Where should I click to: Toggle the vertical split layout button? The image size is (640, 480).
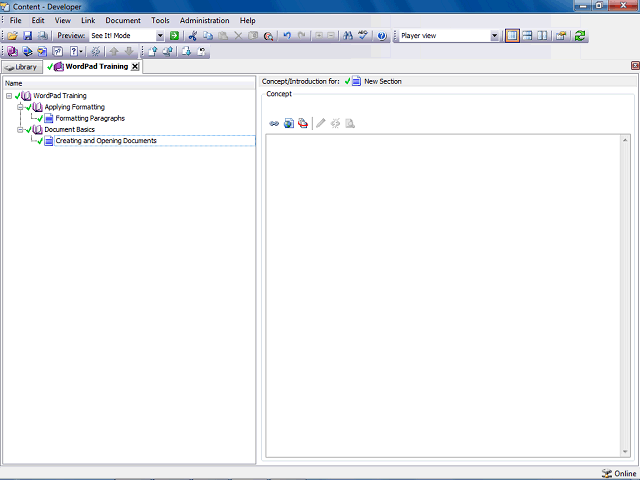[542, 36]
